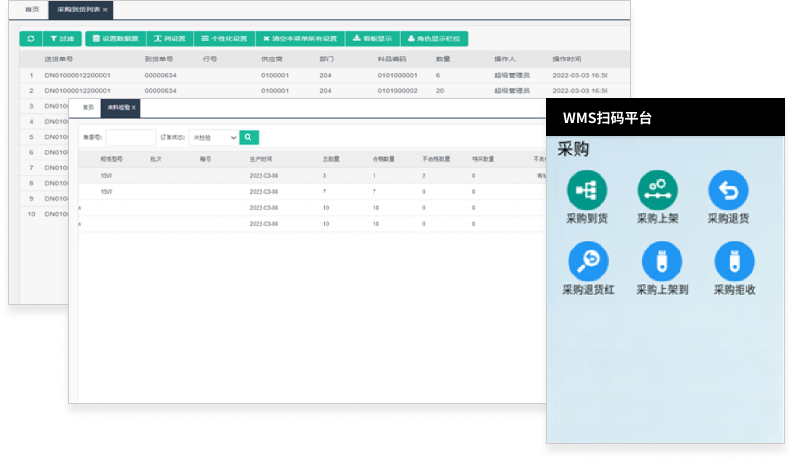793x460 pixels.
Task: Open the 订单状态 dropdown
Action: pos(213,137)
